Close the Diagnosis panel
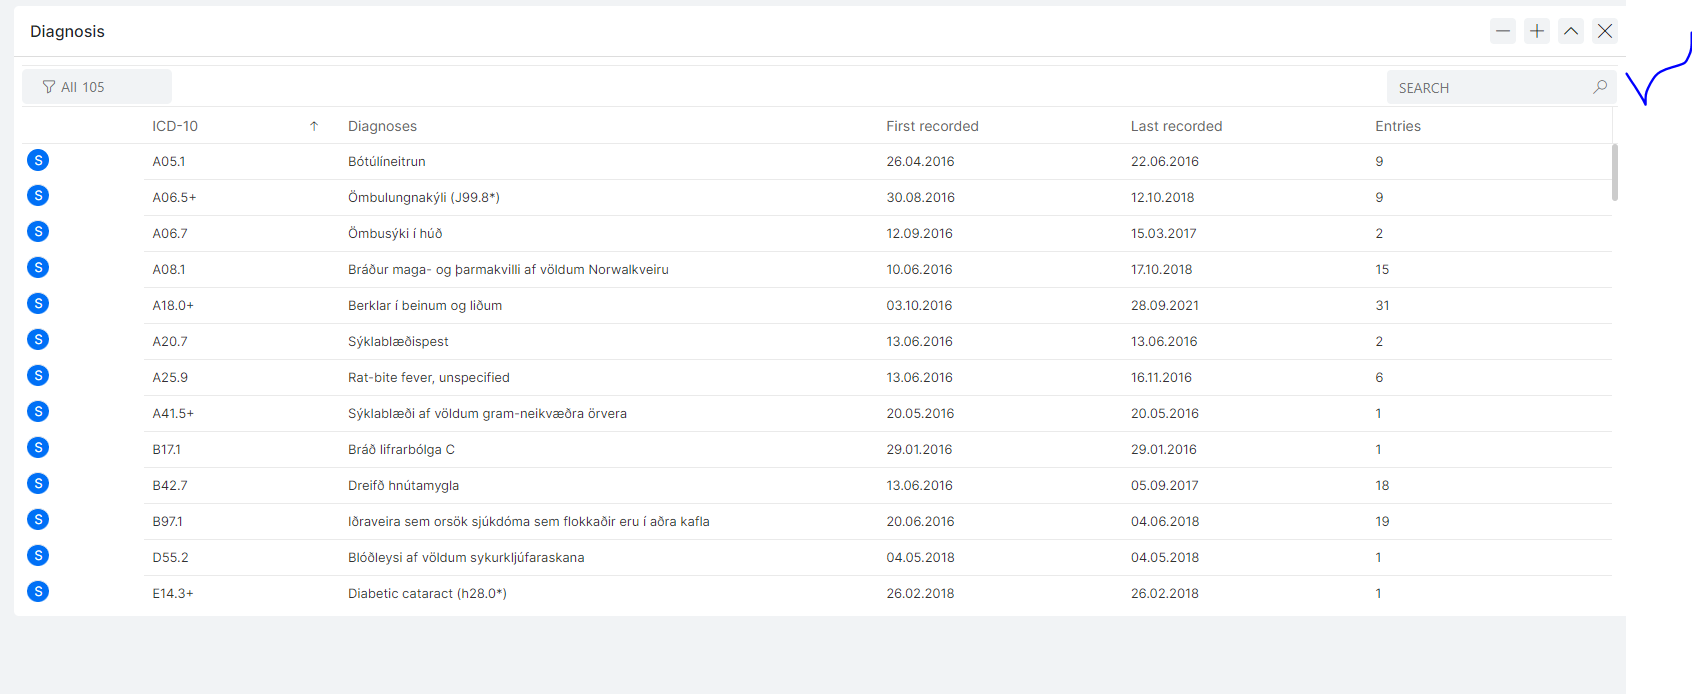The width and height of the screenshot is (1692, 694). [x=1605, y=31]
